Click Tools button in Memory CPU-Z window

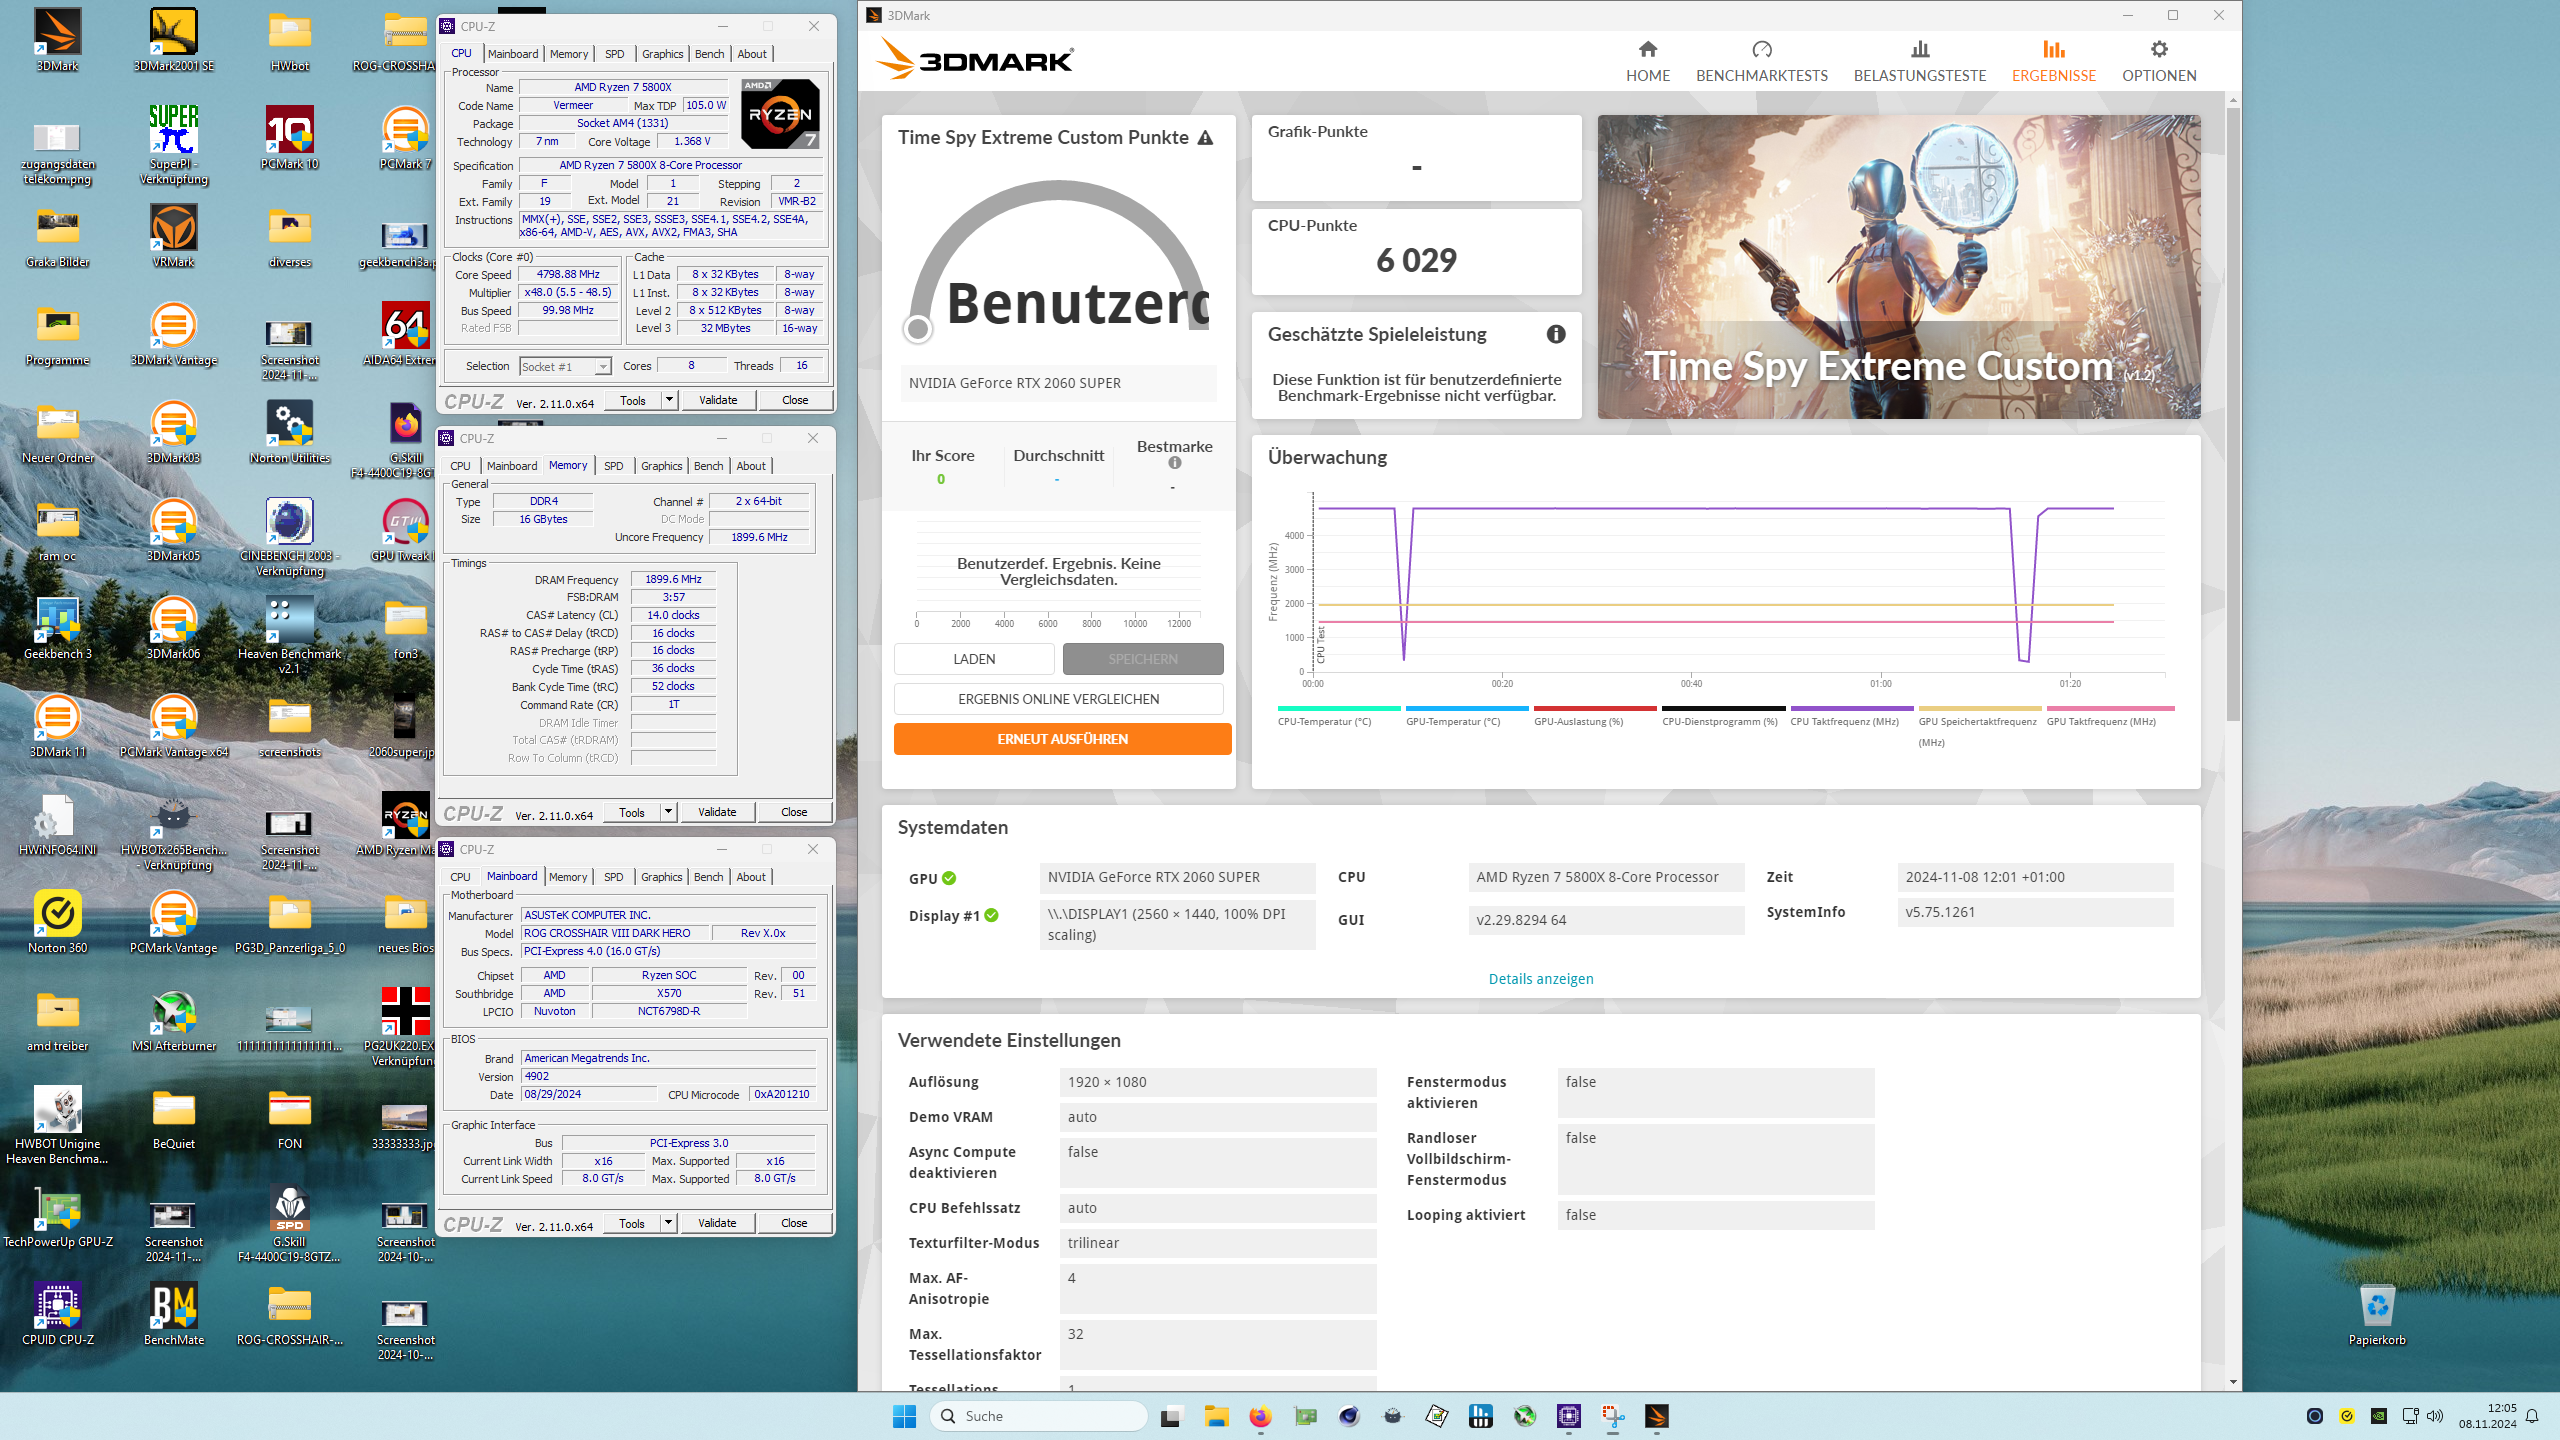632,812
